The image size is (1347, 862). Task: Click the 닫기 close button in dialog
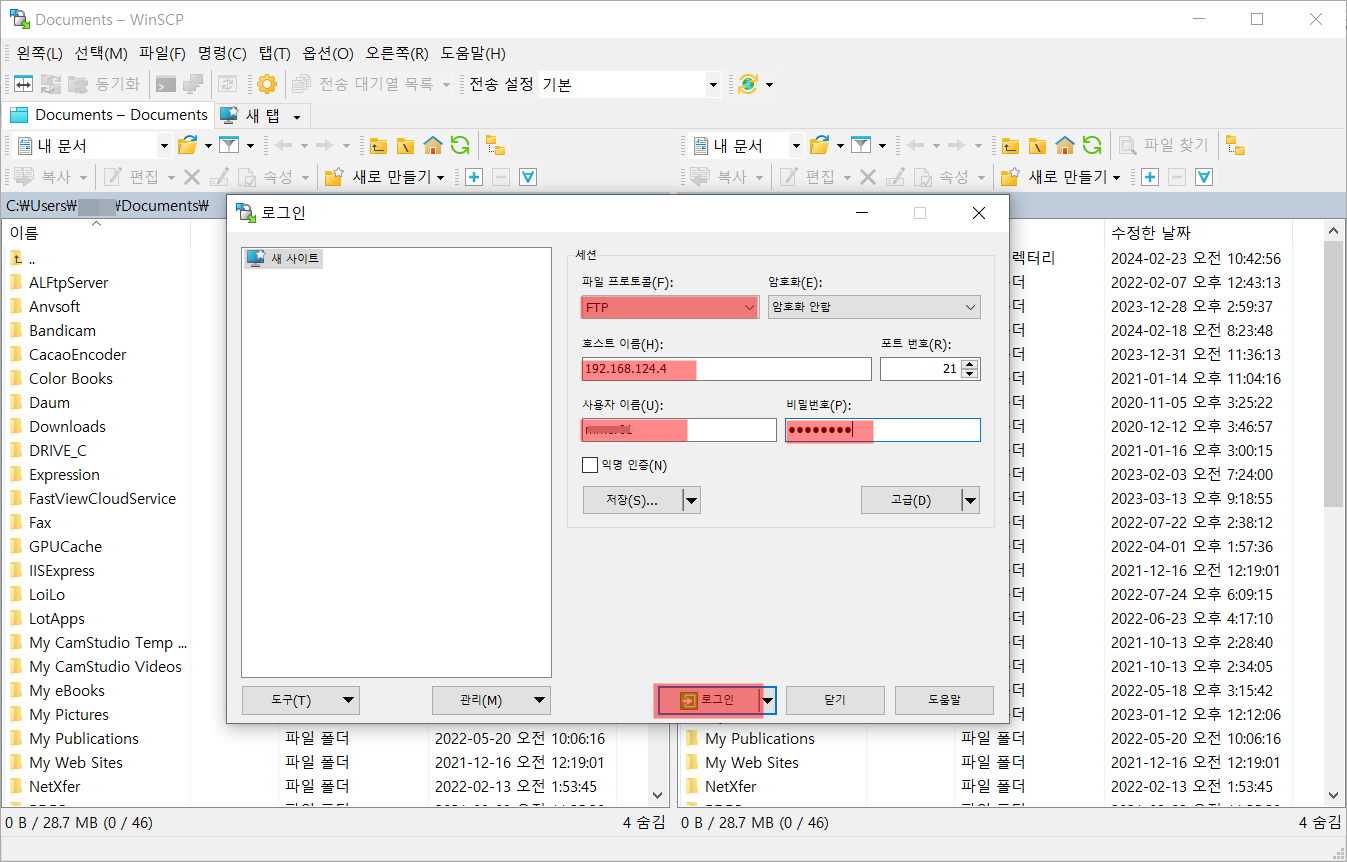[835, 701]
